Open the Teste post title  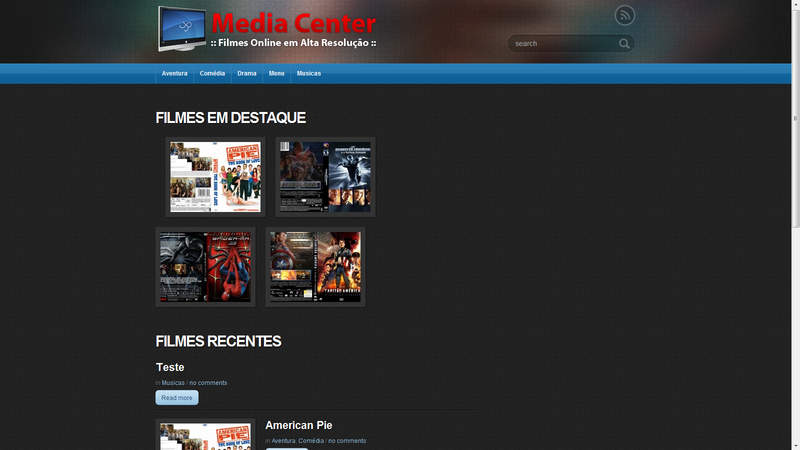tap(170, 367)
